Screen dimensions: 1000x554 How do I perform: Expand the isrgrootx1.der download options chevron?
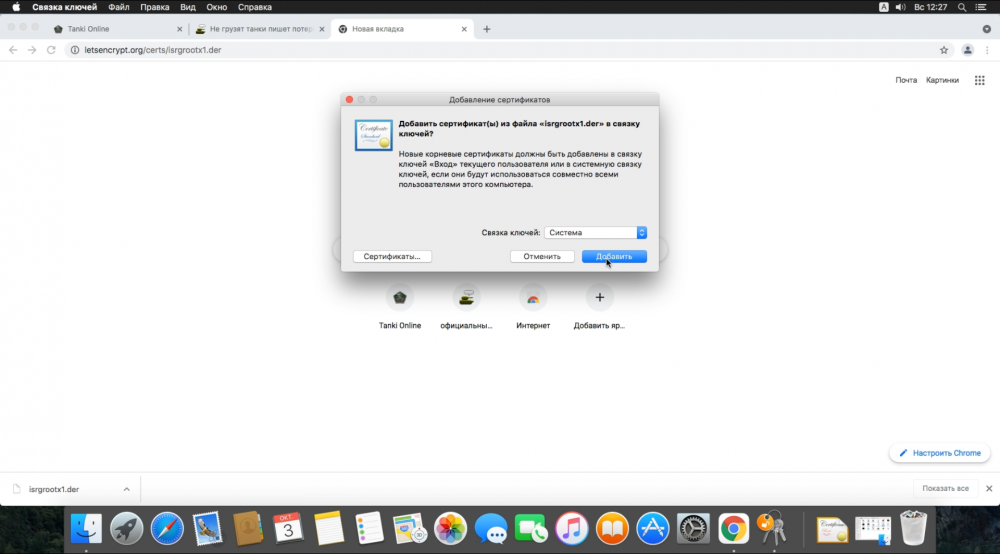pos(126,489)
